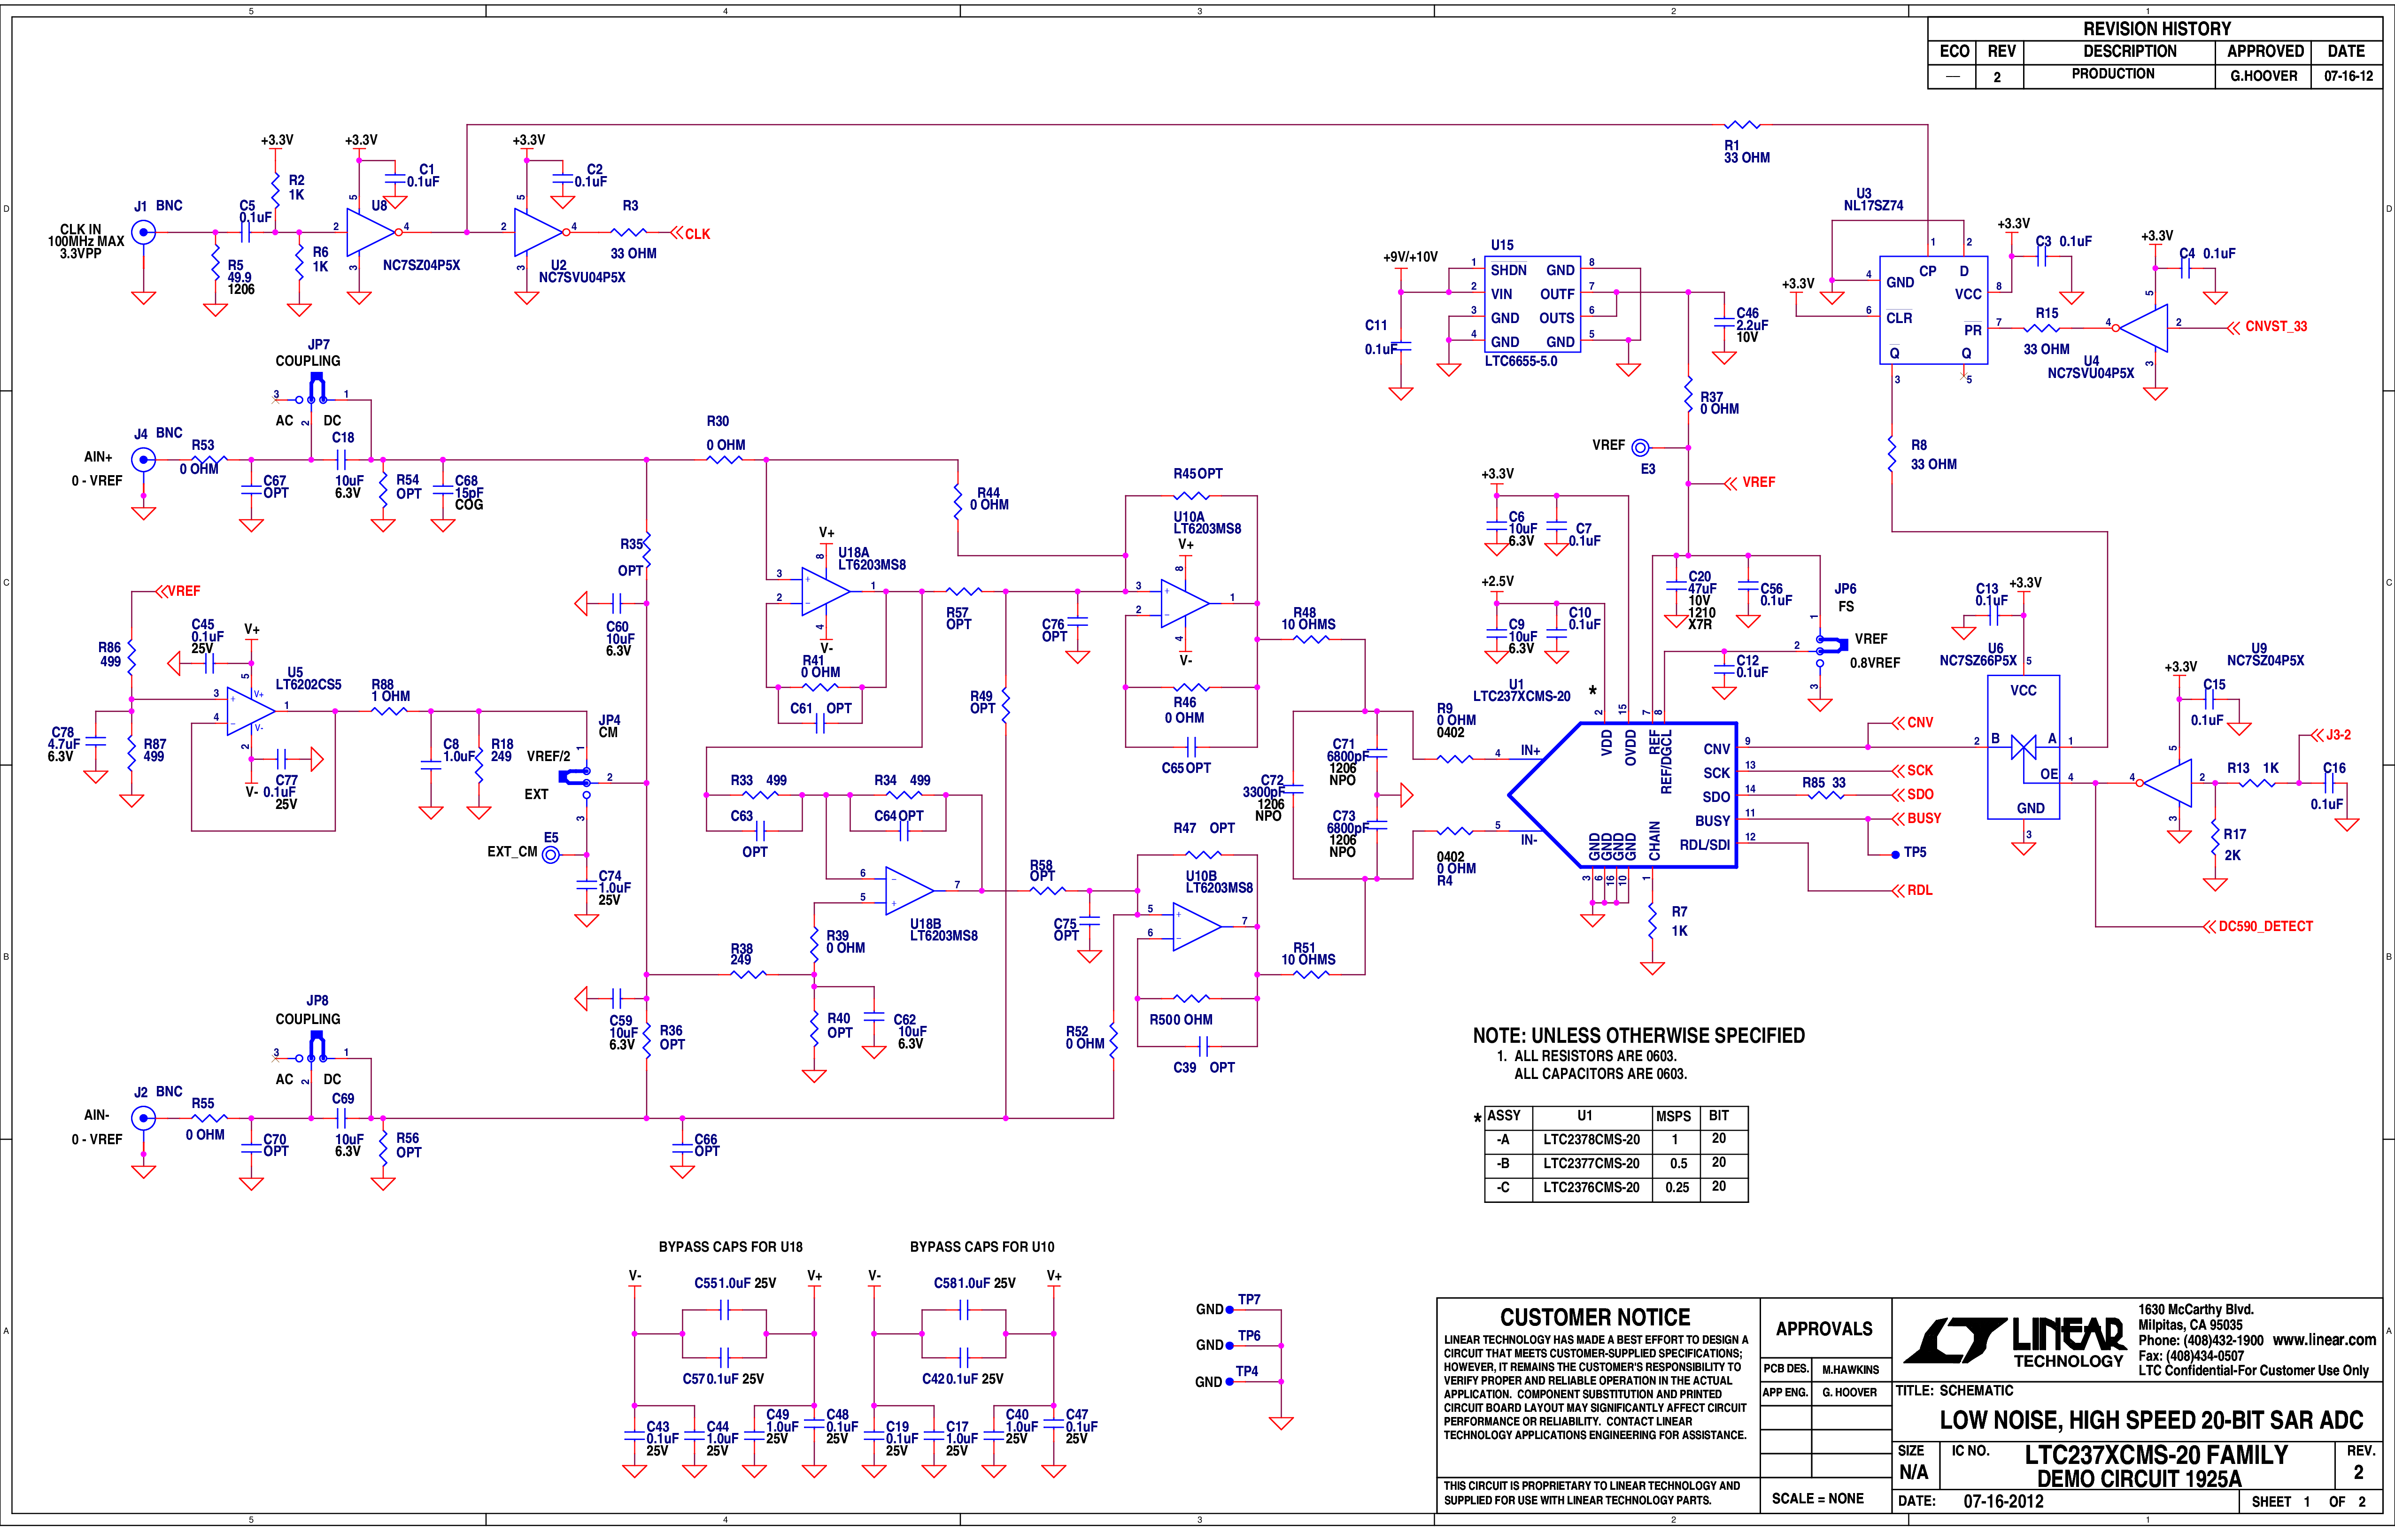Click the U3 NL17SZ74 flip-flop symbol
The image size is (2395, 1540).
(x=1933, y=309)
